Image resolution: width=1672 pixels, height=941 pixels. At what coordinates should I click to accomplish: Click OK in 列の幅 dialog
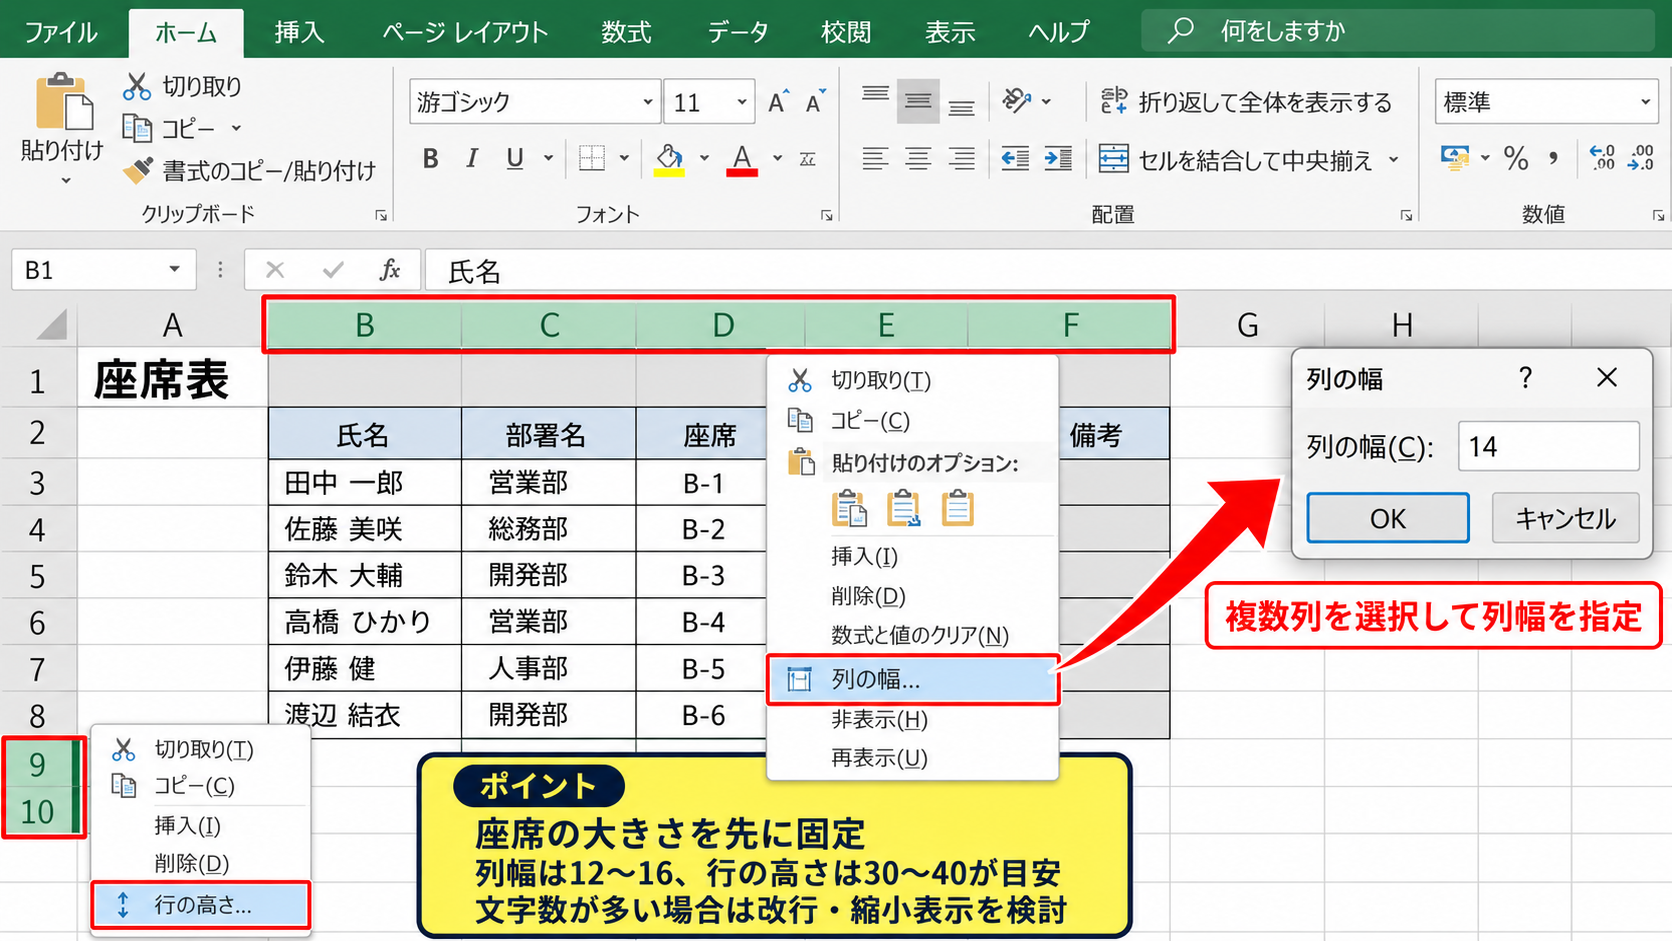[1388, 518]
